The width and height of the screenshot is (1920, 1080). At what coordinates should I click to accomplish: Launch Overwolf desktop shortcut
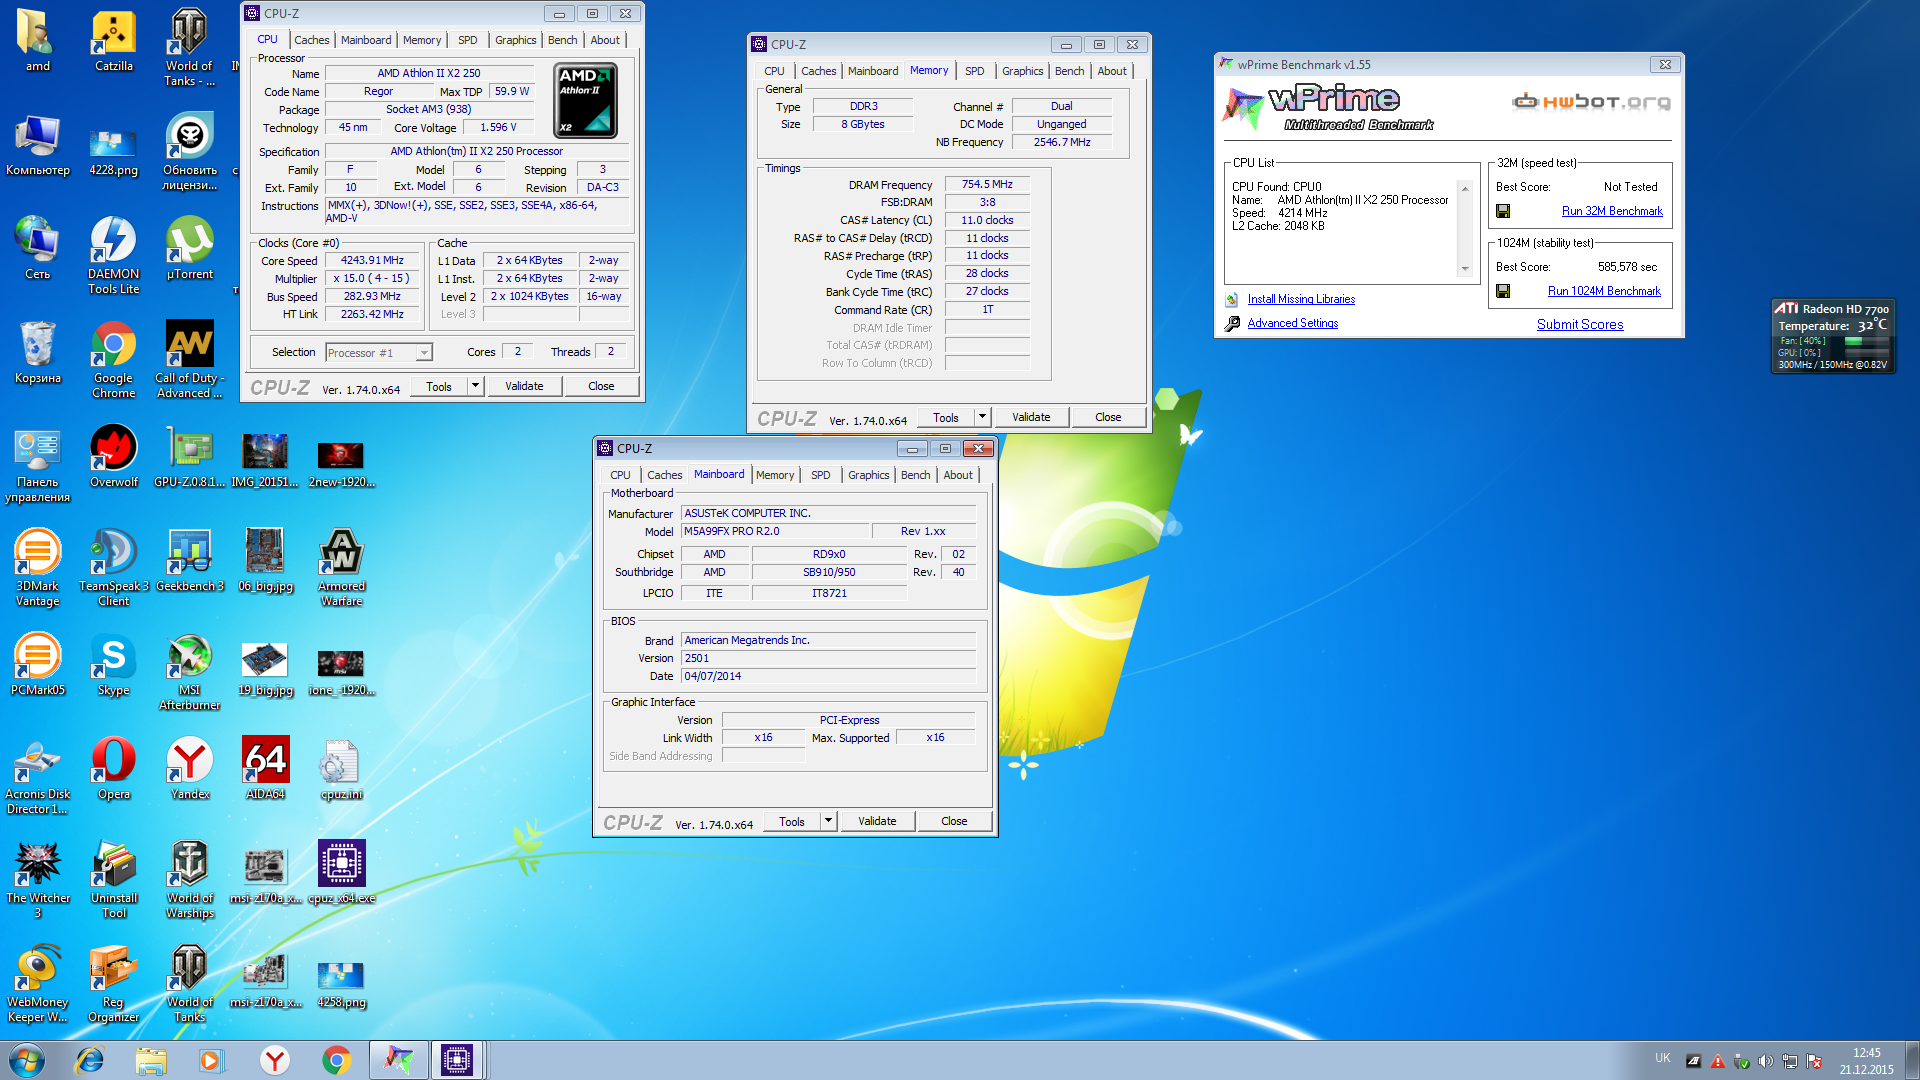[x=114, y=457]
